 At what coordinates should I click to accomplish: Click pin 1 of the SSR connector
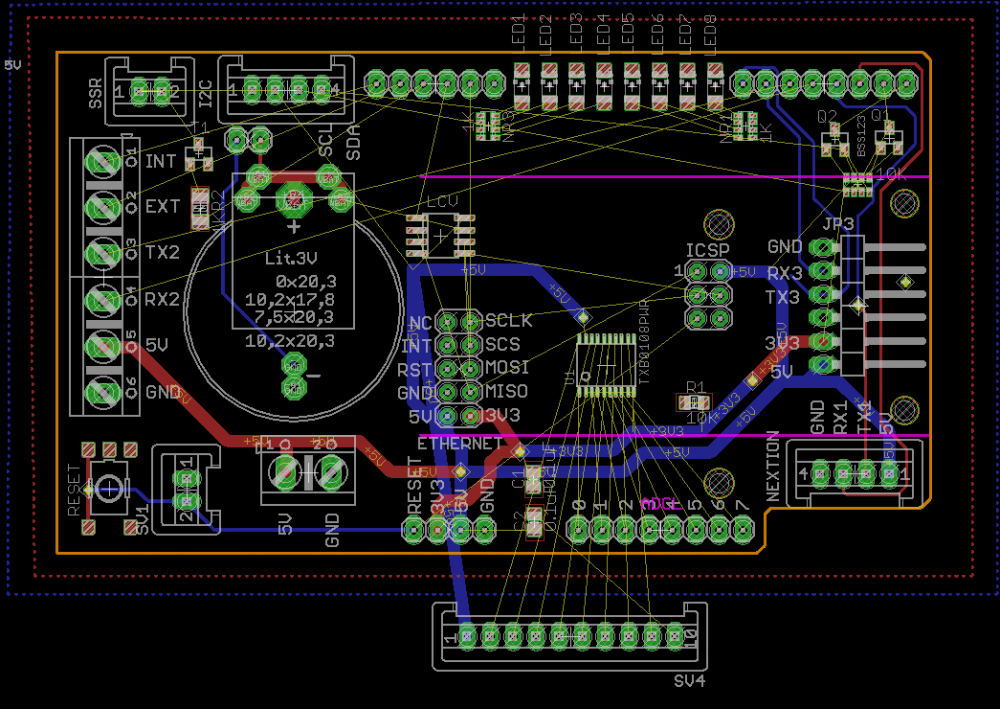140,91
